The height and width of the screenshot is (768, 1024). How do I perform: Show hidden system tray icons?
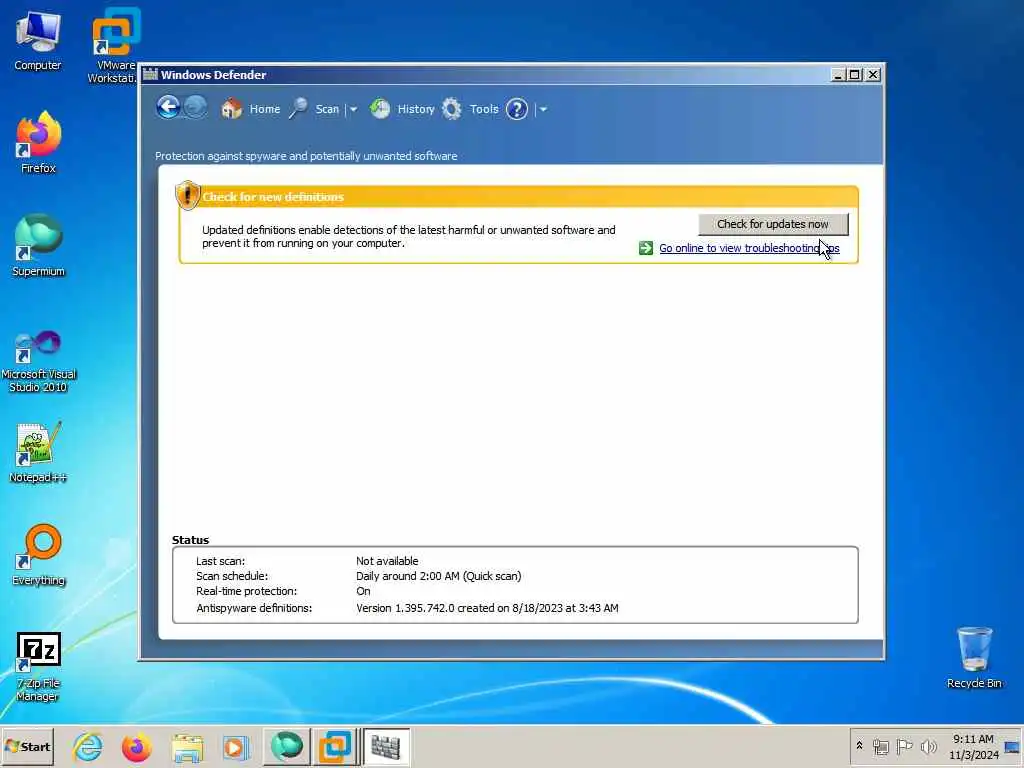pyautogui.click(x=859, y=746)
